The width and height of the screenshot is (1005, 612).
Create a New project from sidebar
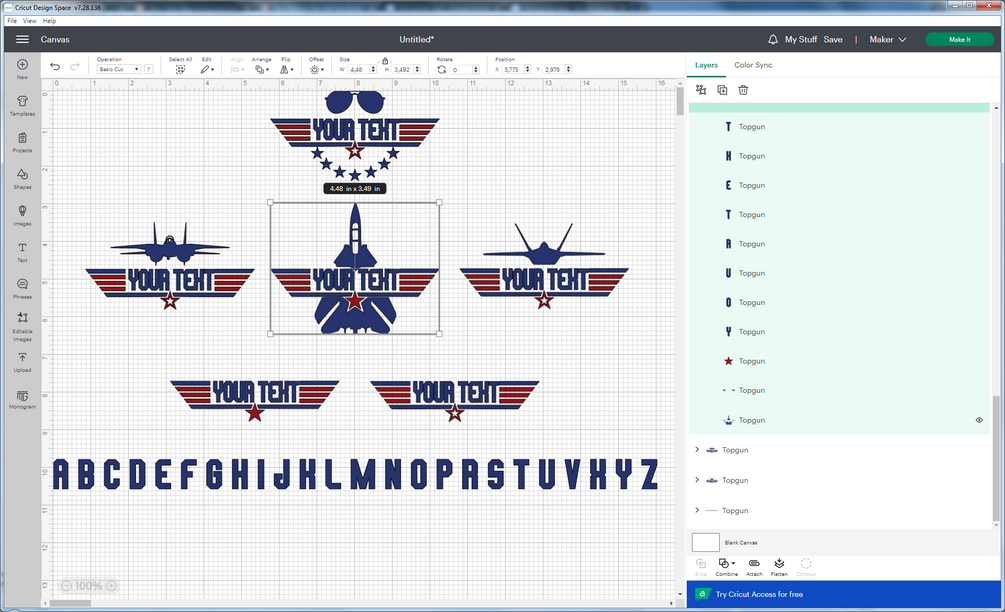click(x=22, y=68)
